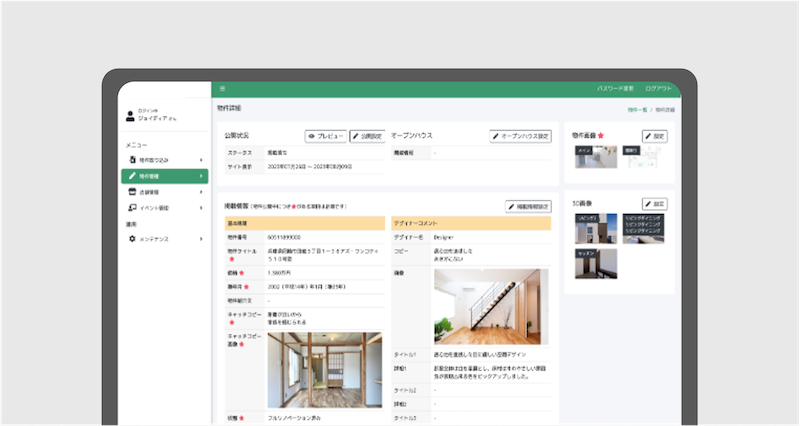
Task: Open イベント管理 in the sidebar menu
Action: click(x=165, y=208)
